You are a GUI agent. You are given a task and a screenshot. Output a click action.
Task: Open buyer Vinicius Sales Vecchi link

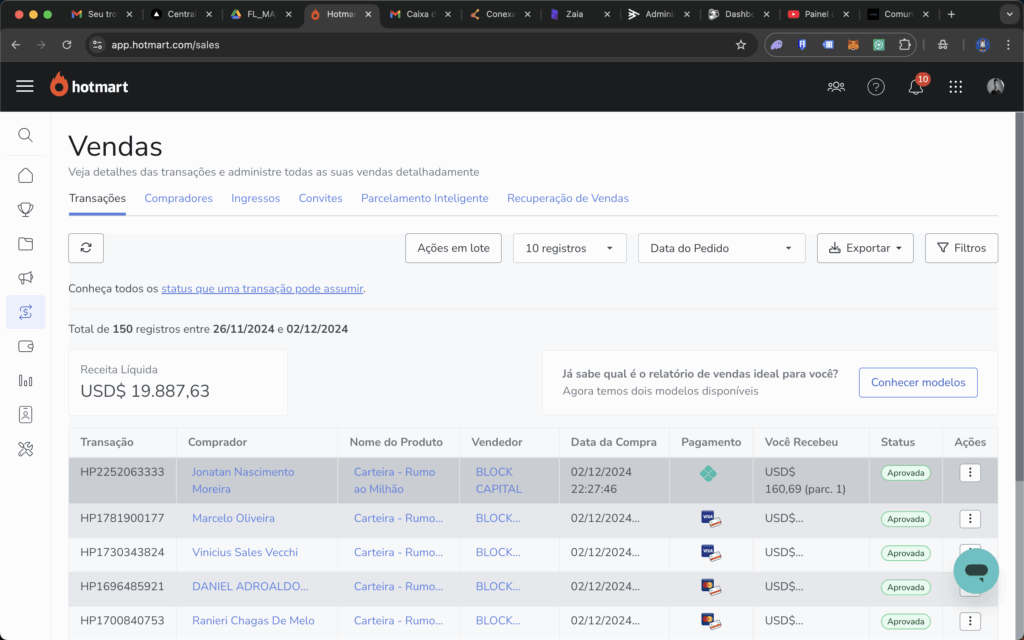click(x=245, y=552)
